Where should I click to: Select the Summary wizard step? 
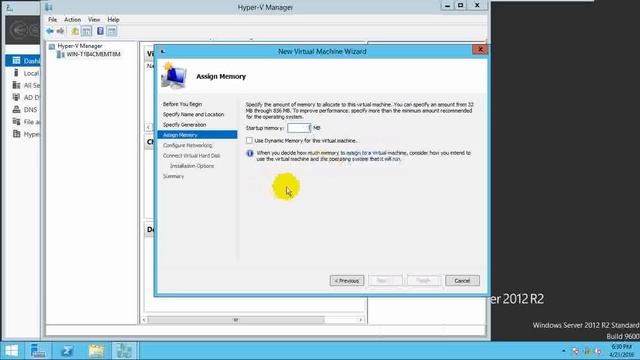coord(173,176)
